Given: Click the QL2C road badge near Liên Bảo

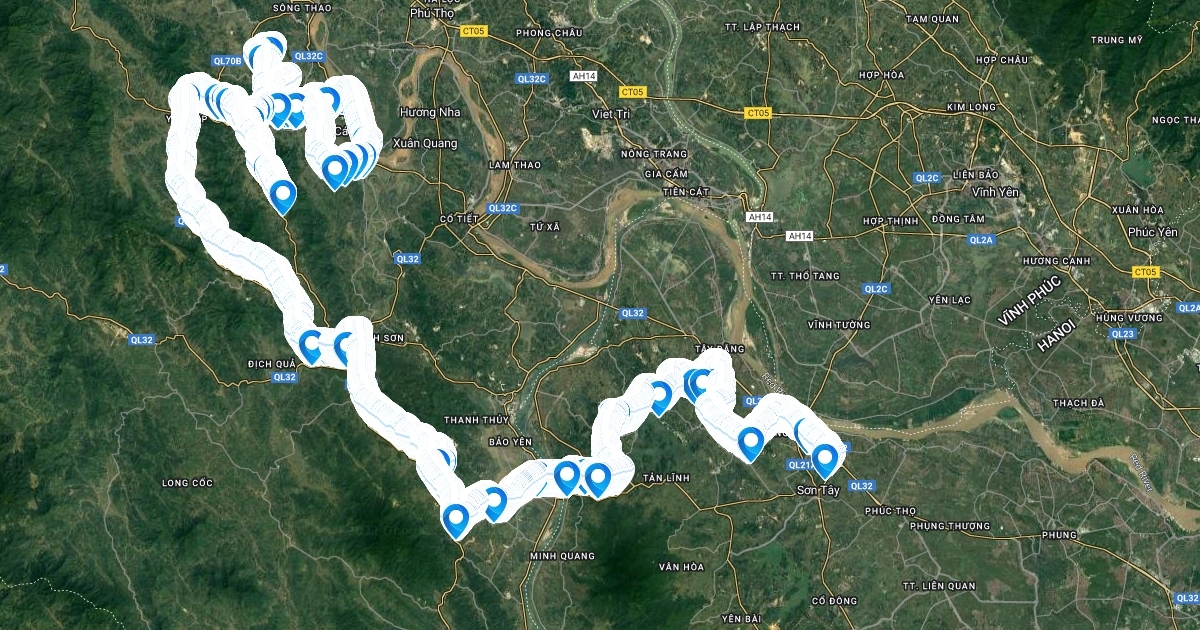Looking at the screenshot, I should 927,177.
